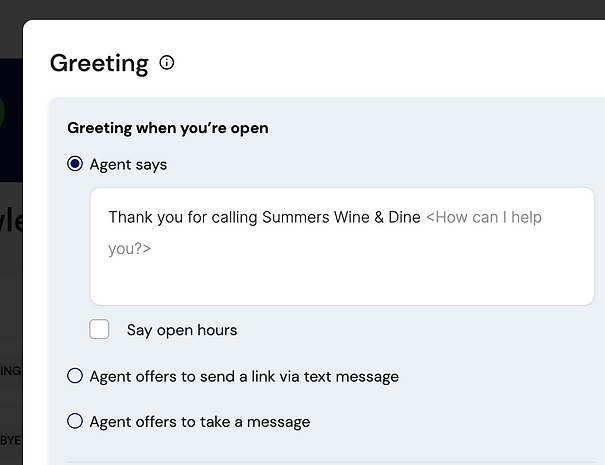
Task: Click the Thank you for calling greeting text
Action: (x=264, y=217)
